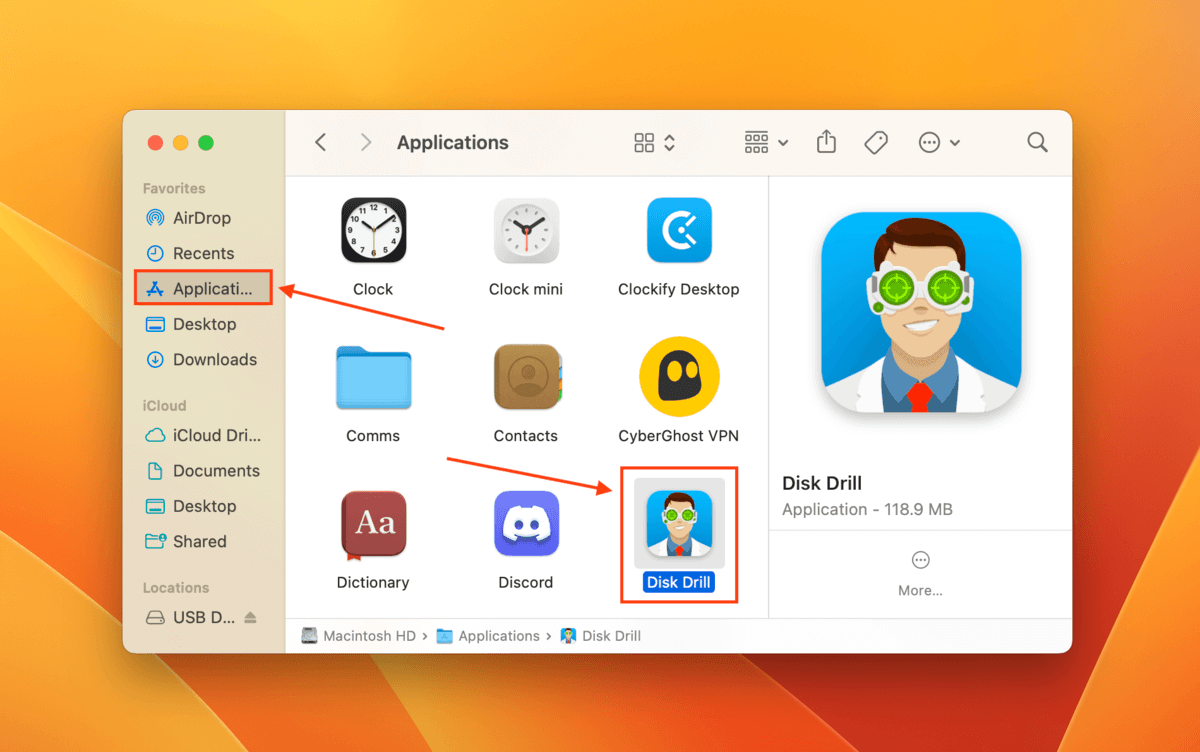The image size is (1200, 752).
Task: Select Desktop under iCloud
Action: point(204,506)
